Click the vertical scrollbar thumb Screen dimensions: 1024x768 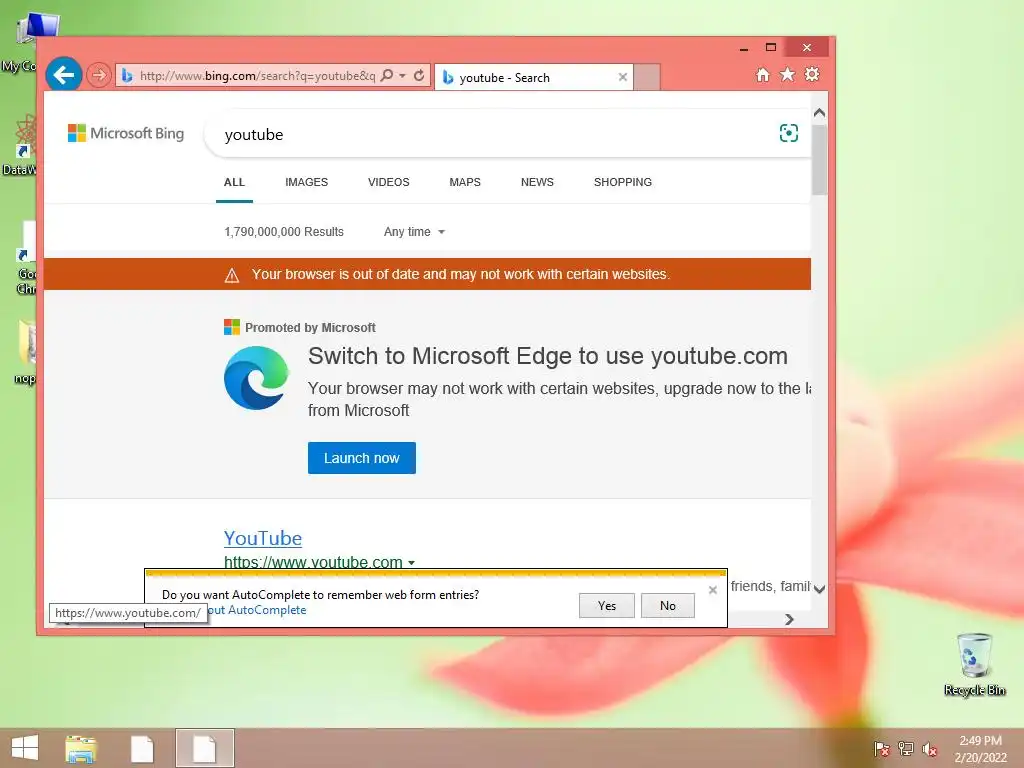[x=820, y=159]
